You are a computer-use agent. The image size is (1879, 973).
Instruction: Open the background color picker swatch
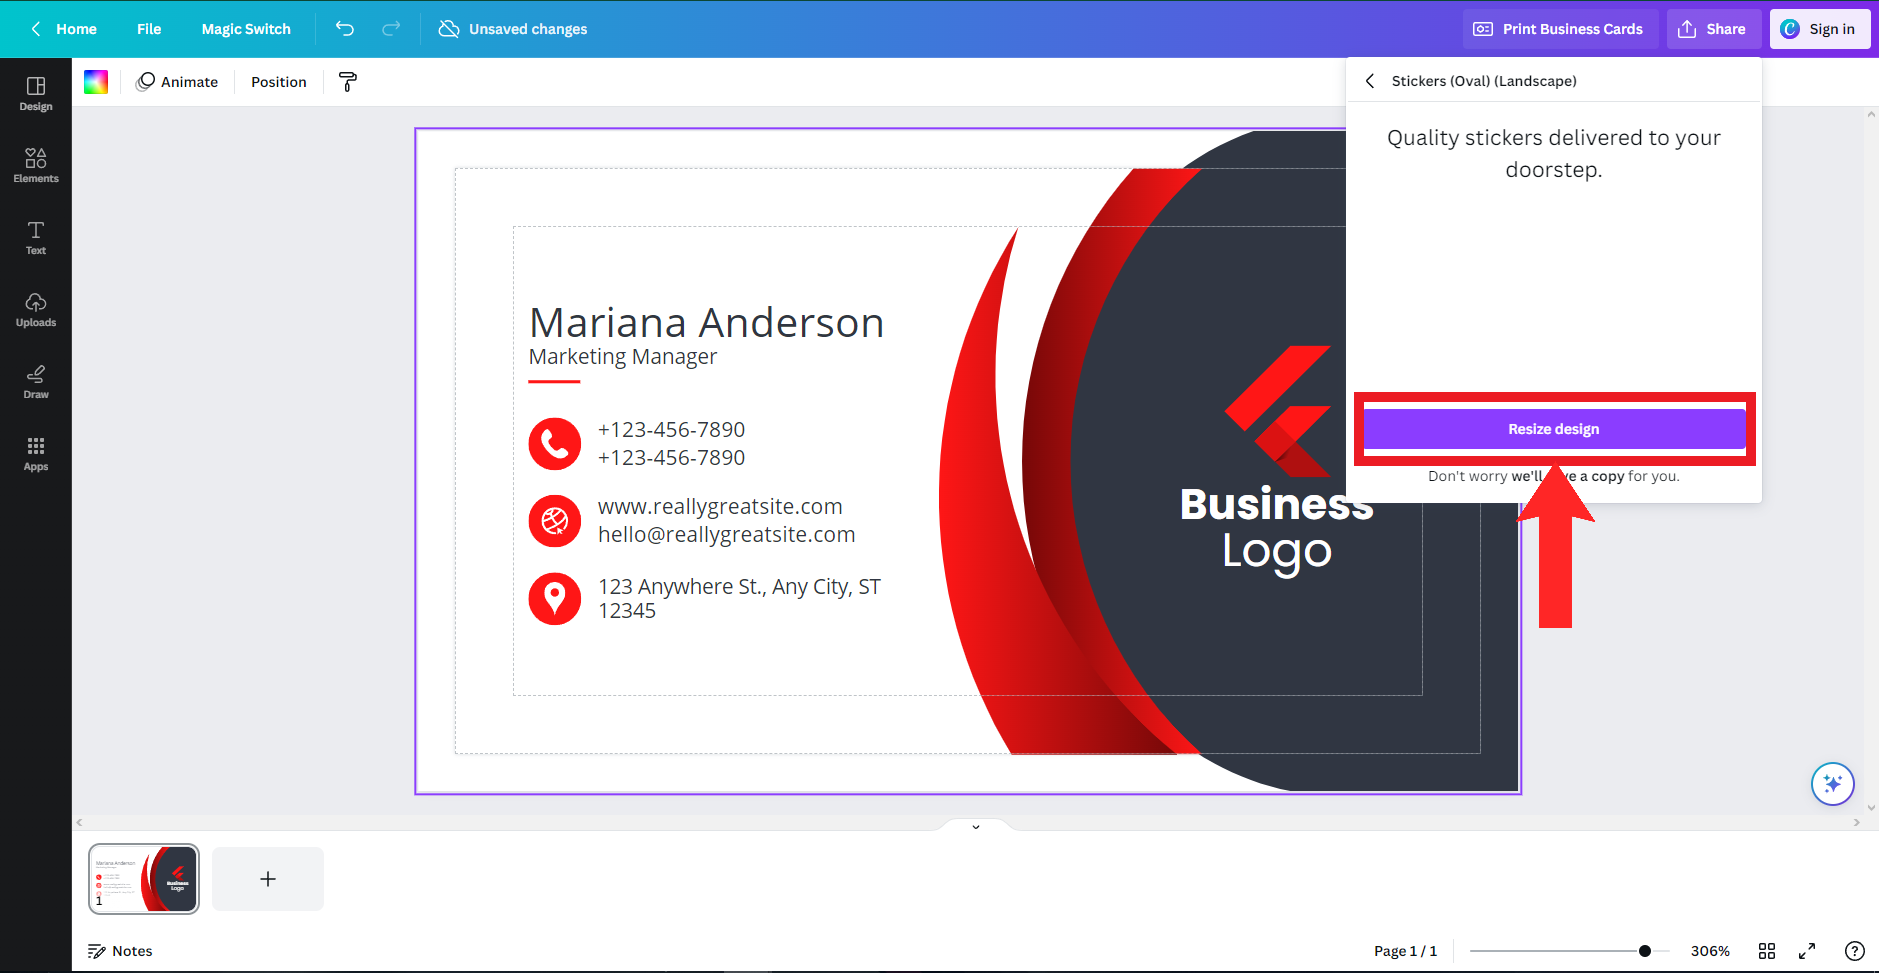click(96, 82)
